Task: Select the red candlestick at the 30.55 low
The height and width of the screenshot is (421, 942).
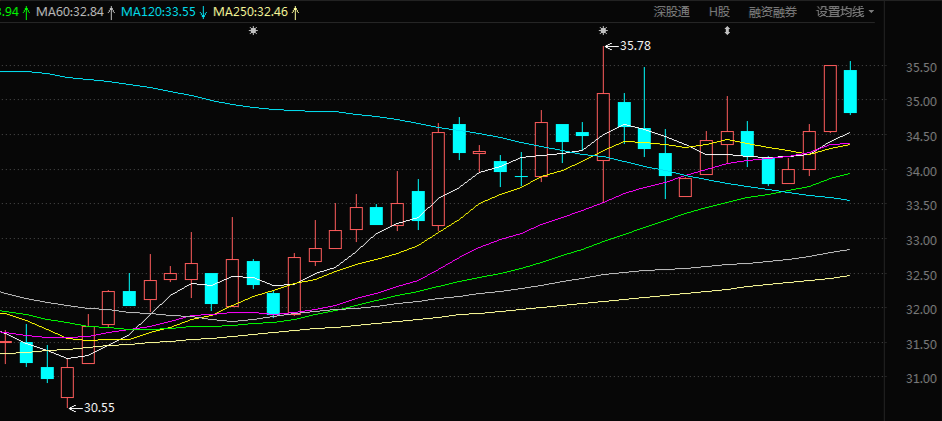Action: click(67, 383)
